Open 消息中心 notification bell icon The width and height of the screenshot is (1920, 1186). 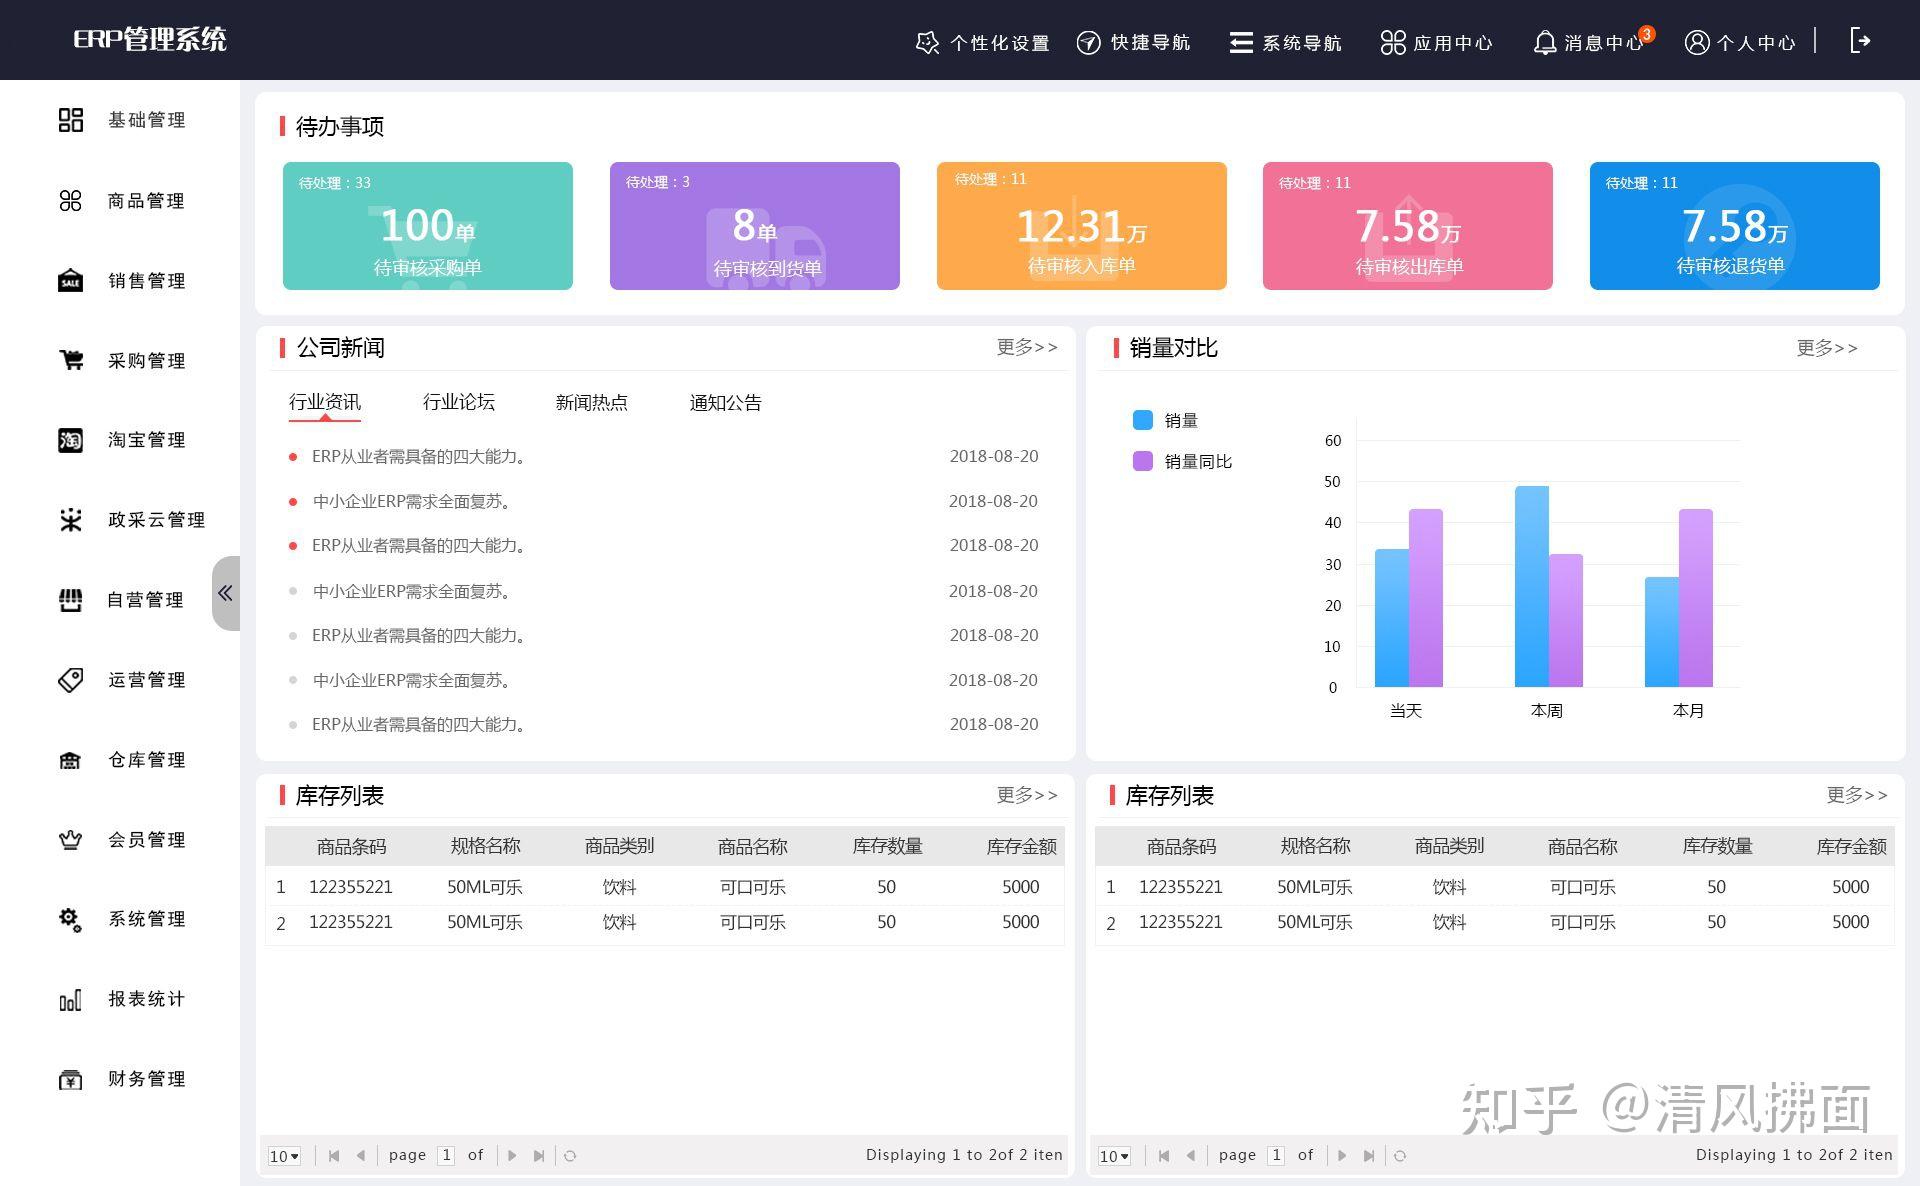click(1545, 42)
